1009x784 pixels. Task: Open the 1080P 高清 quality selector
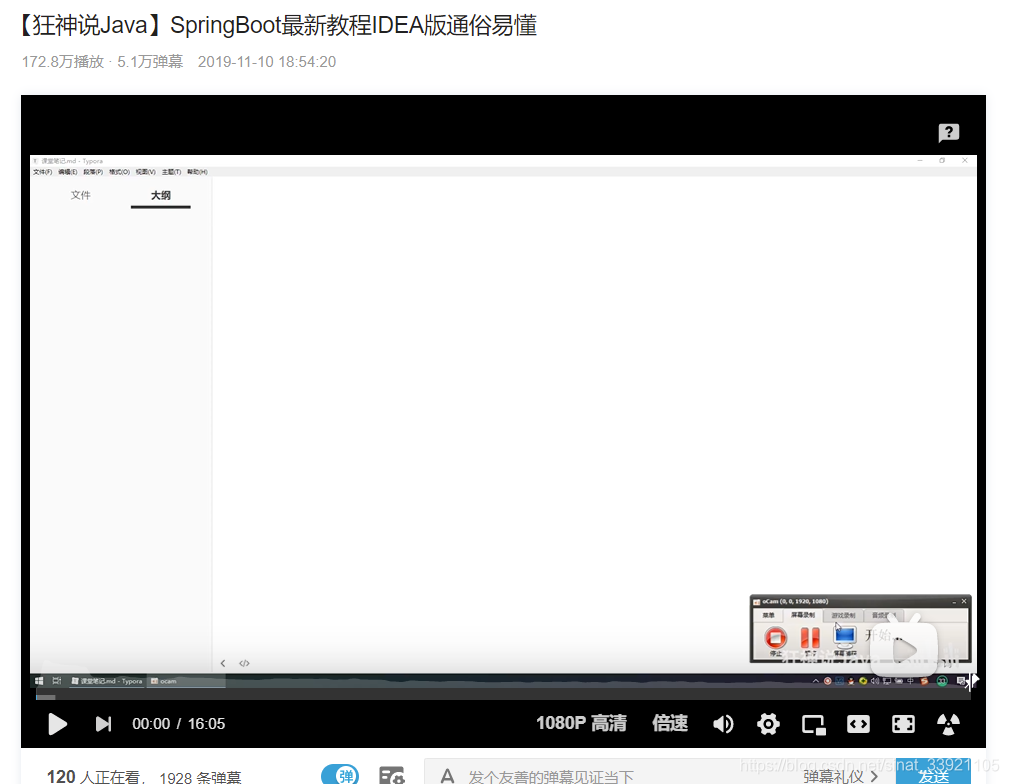[x=581, y=723]
